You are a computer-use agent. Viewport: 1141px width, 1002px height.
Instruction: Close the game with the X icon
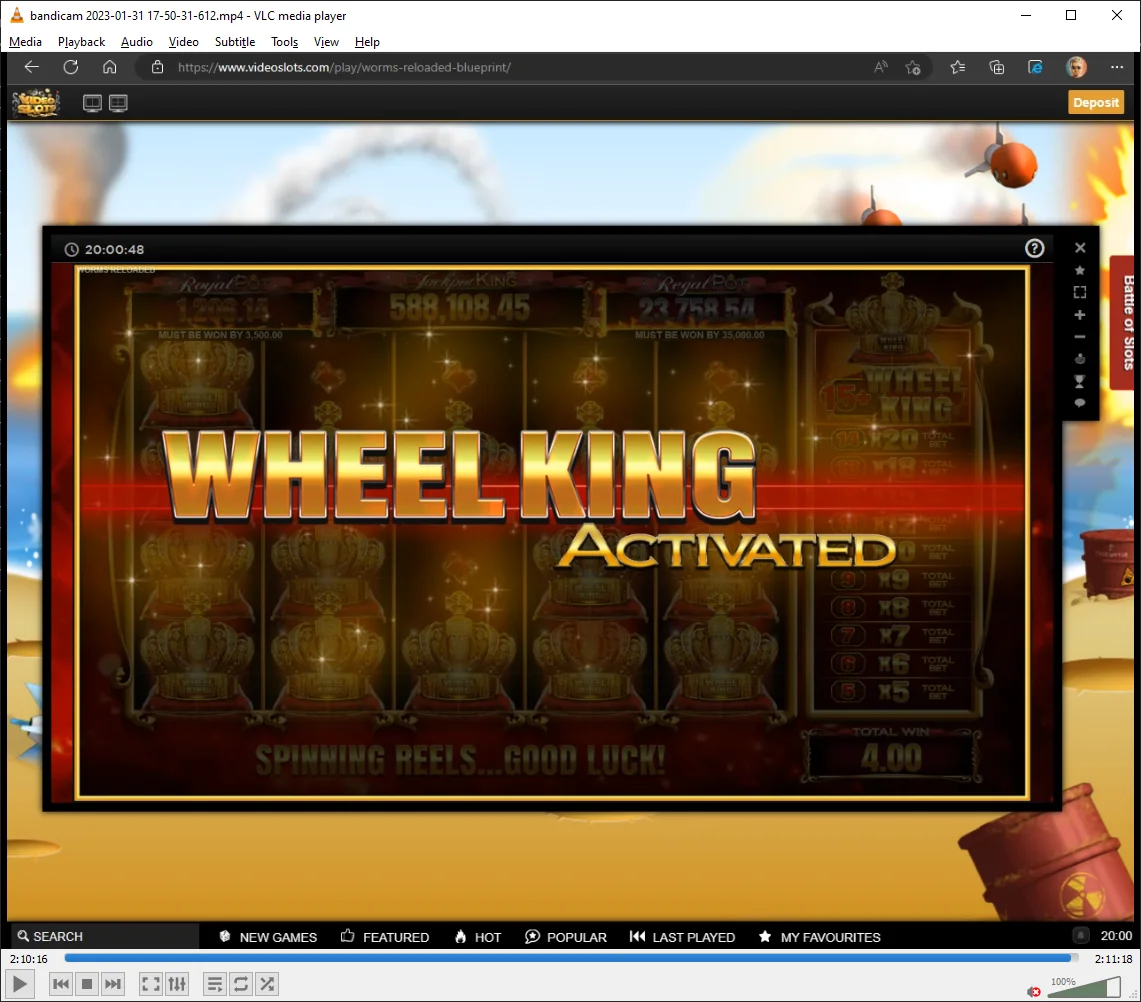1080,248
